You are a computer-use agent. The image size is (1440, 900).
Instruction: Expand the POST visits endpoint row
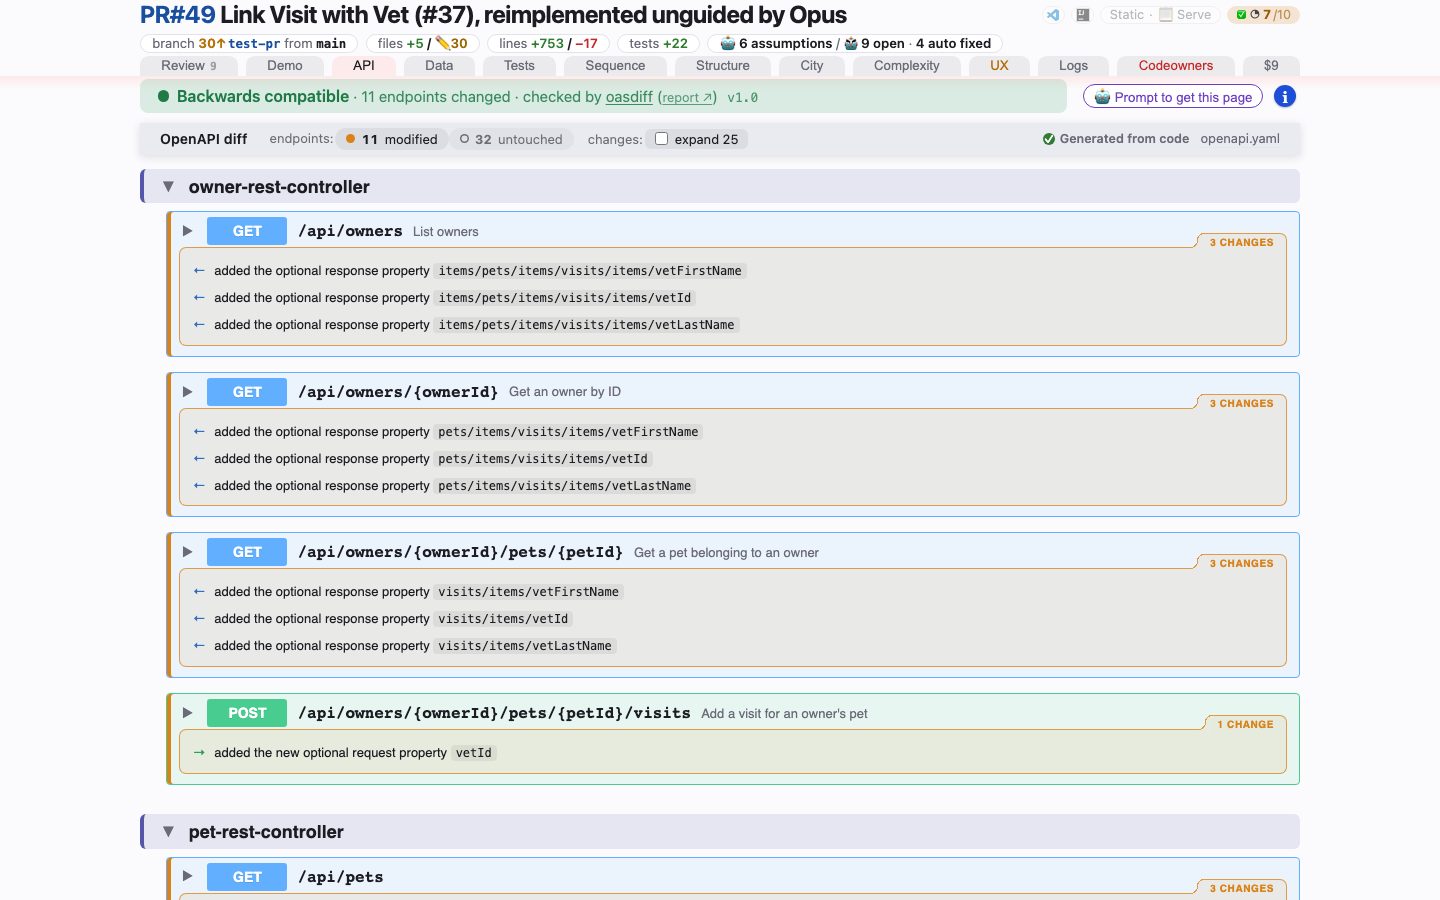pos(187,713)
